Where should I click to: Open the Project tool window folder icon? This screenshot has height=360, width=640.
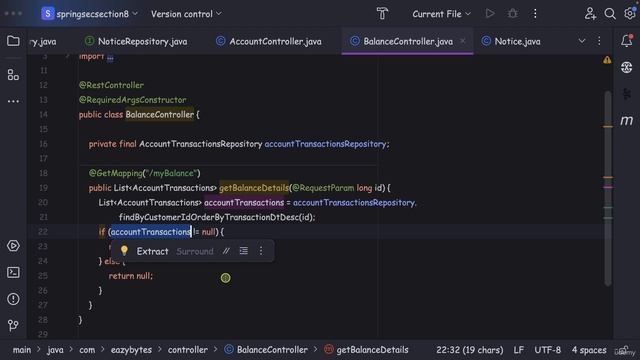point(13,41)
